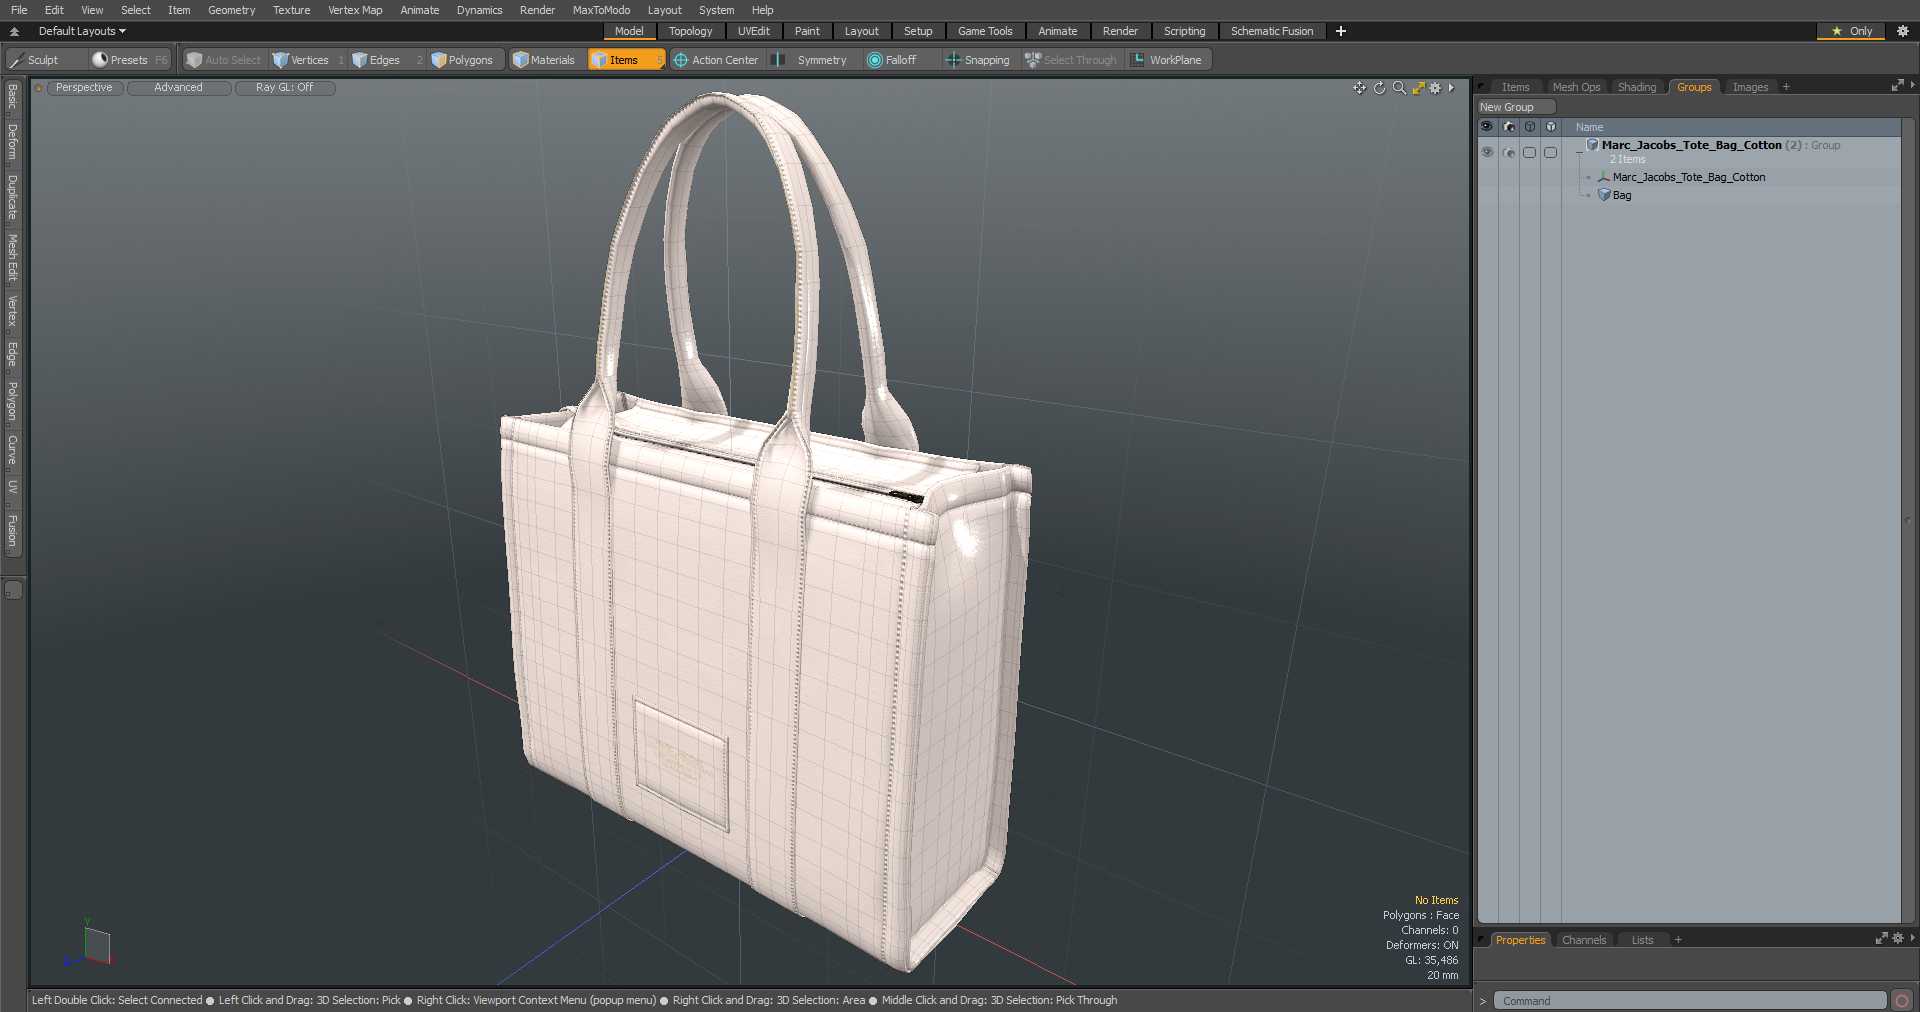
Task: Open the Perspective view type dropdown
Action: (84, 88)
